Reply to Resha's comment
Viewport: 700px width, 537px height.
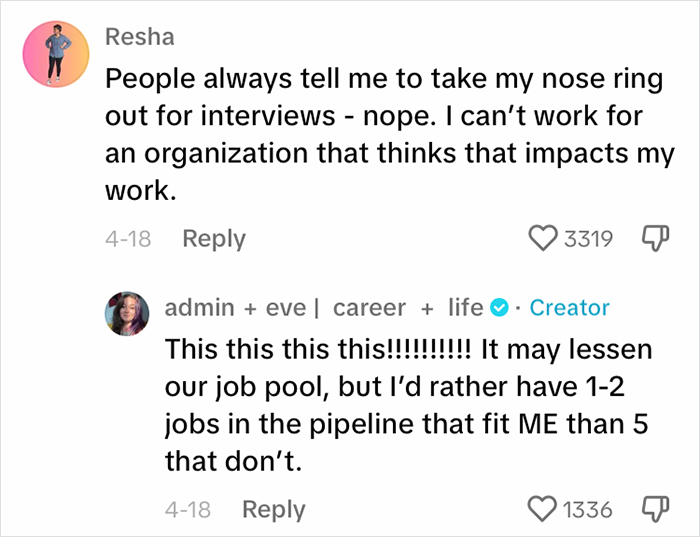click(213, 239)
